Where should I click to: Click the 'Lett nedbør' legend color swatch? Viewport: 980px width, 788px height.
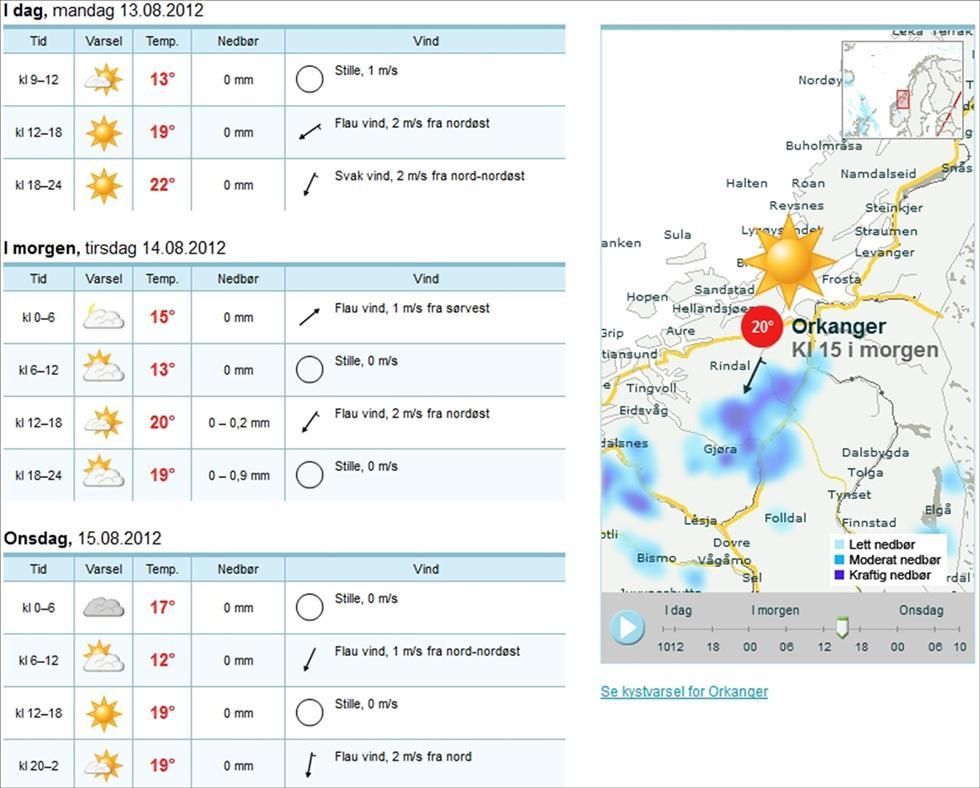click(839, 544)
